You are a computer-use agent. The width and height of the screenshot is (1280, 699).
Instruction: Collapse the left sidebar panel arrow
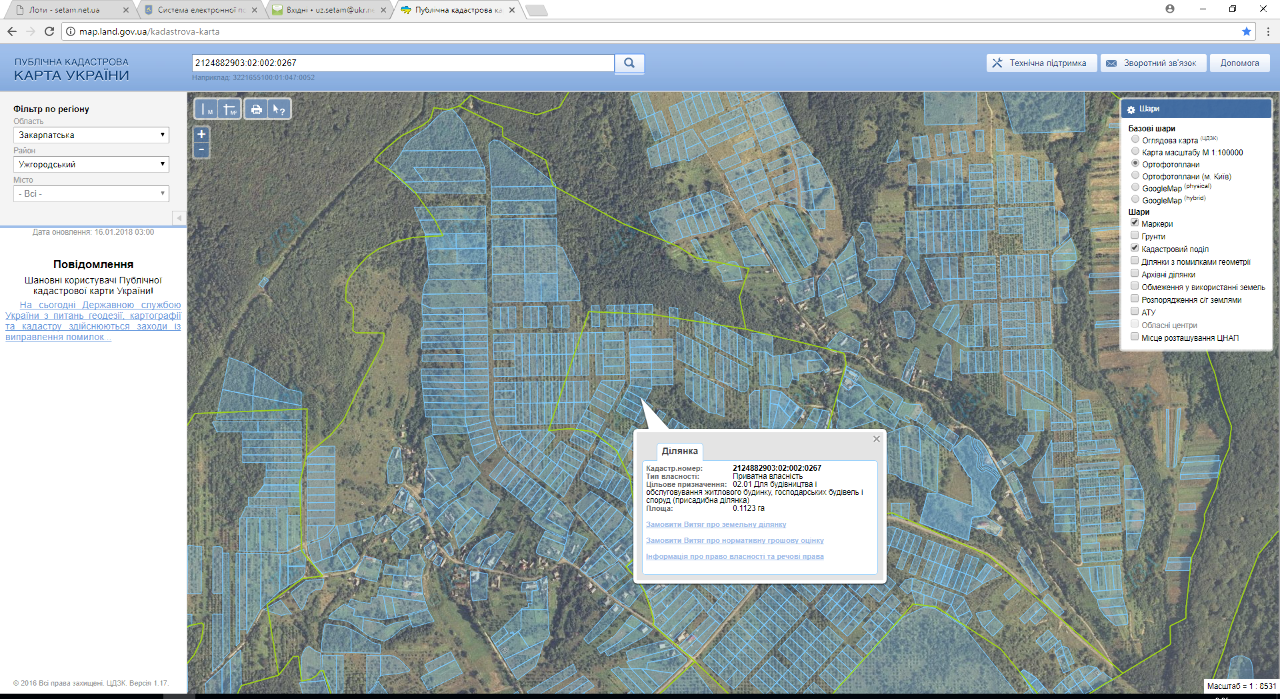point(179,218)
